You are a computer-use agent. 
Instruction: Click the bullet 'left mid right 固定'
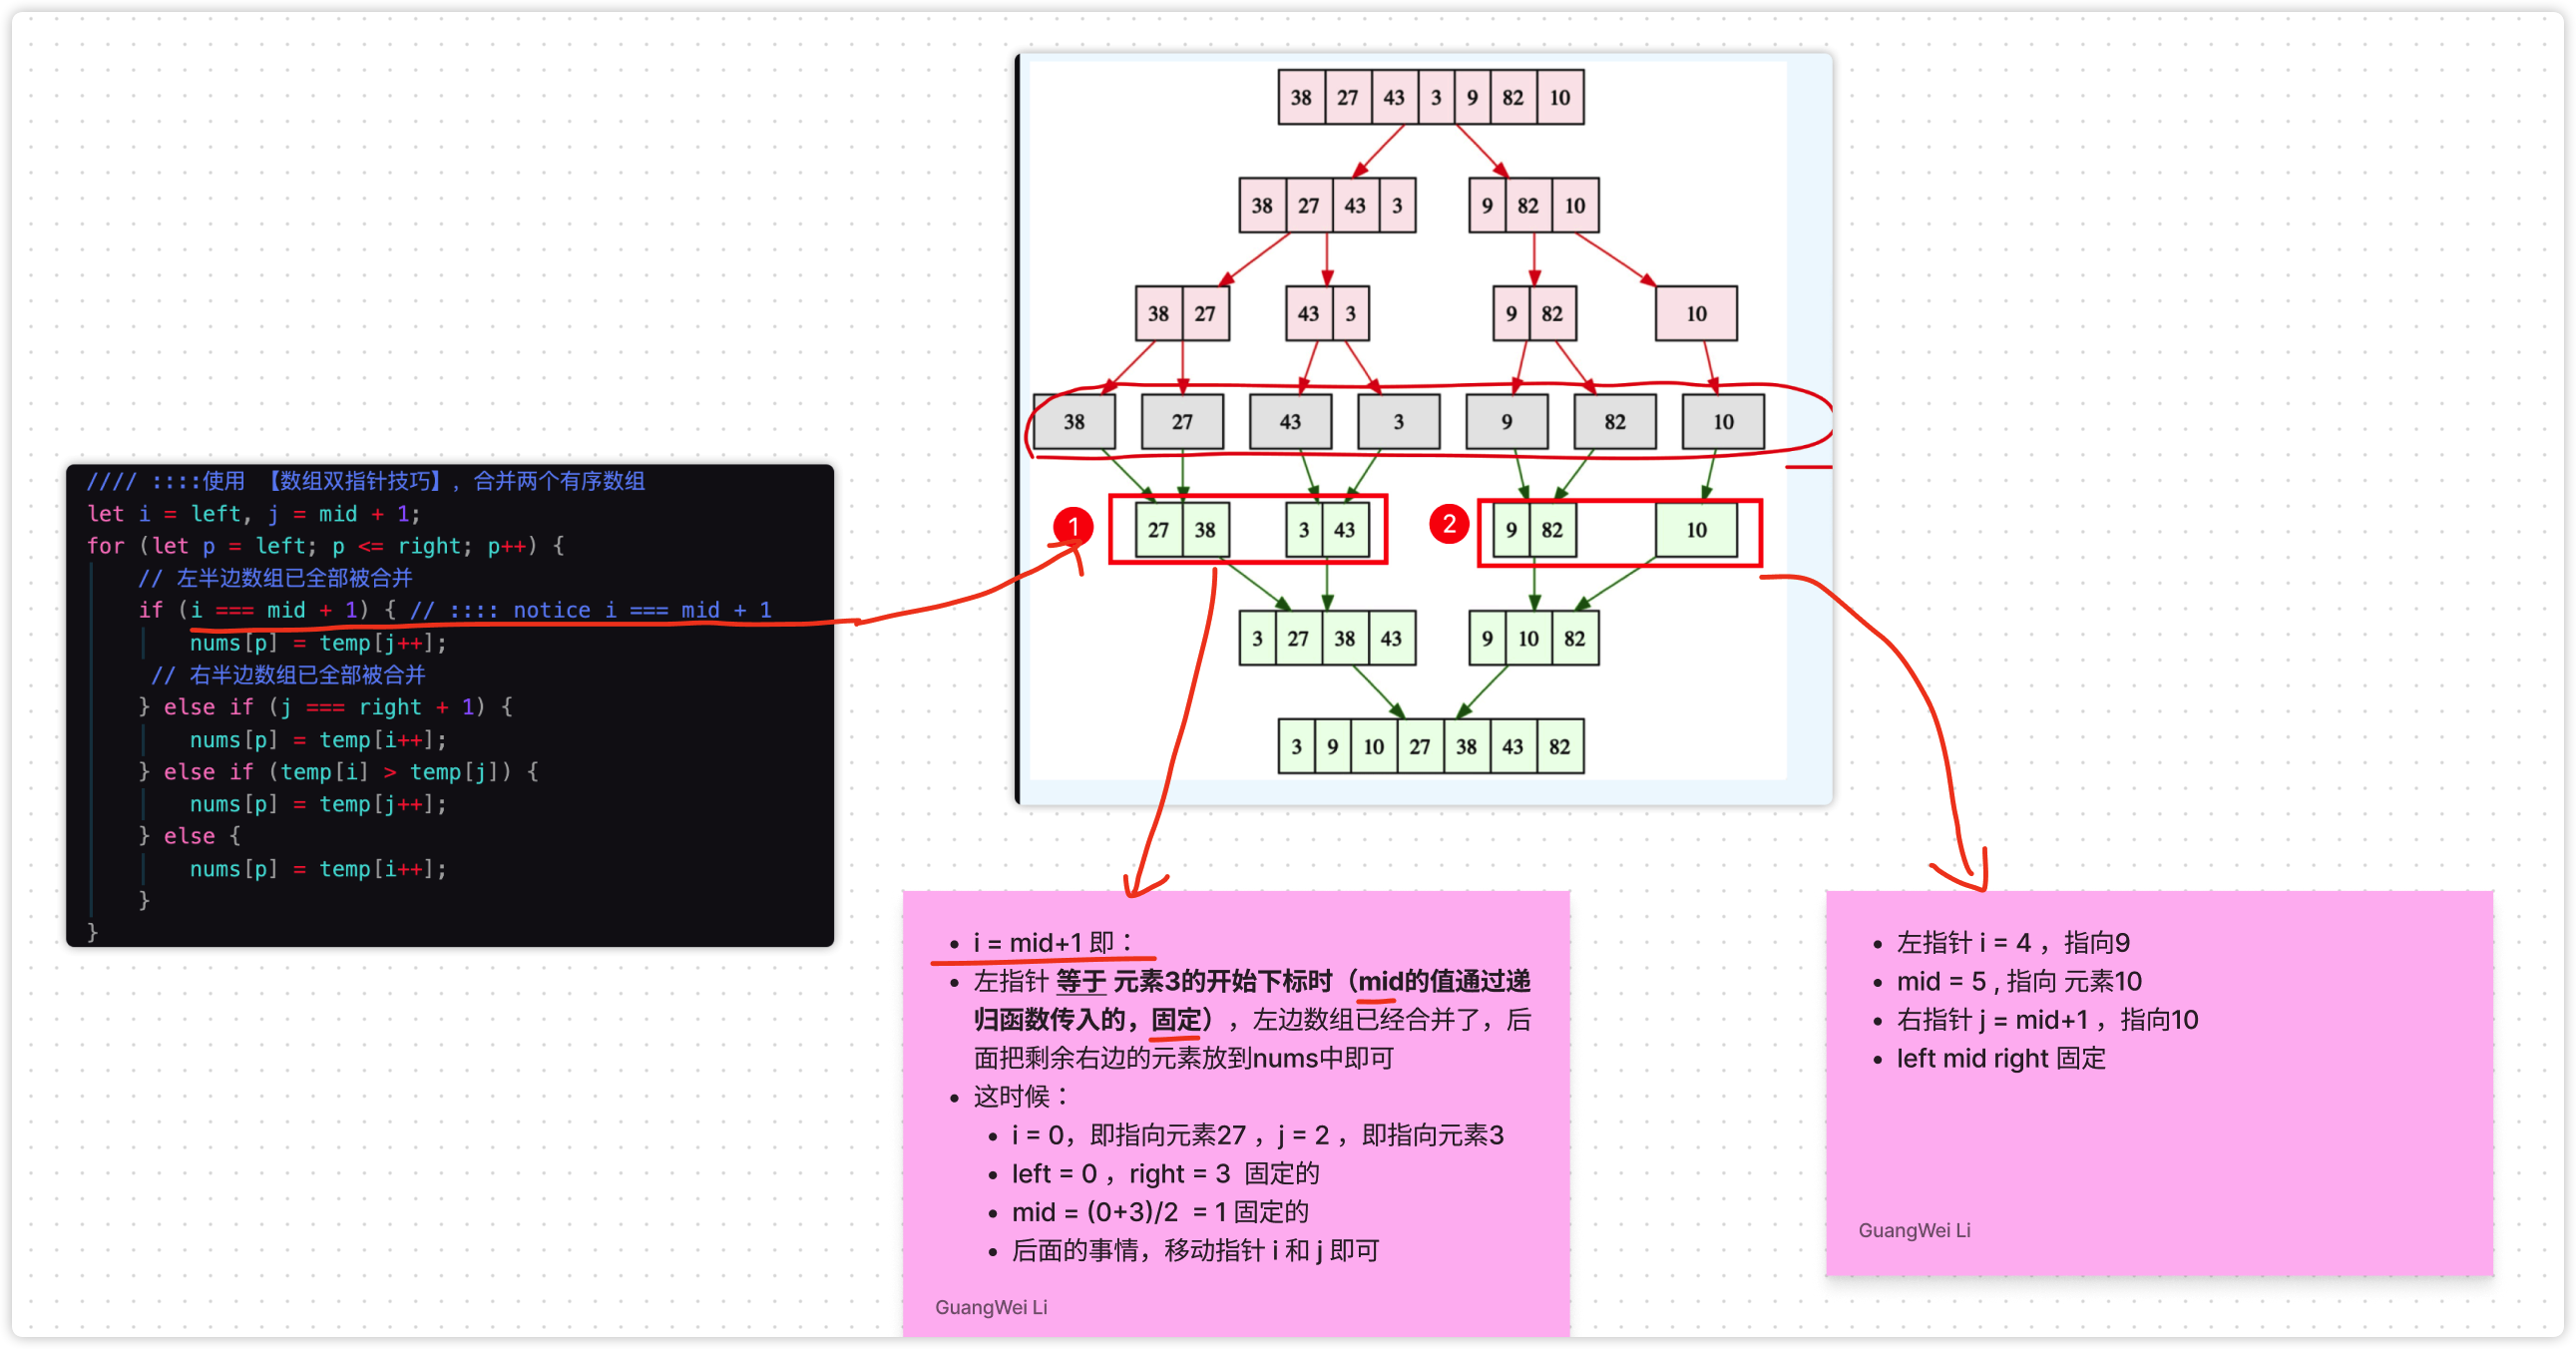2001,1058
